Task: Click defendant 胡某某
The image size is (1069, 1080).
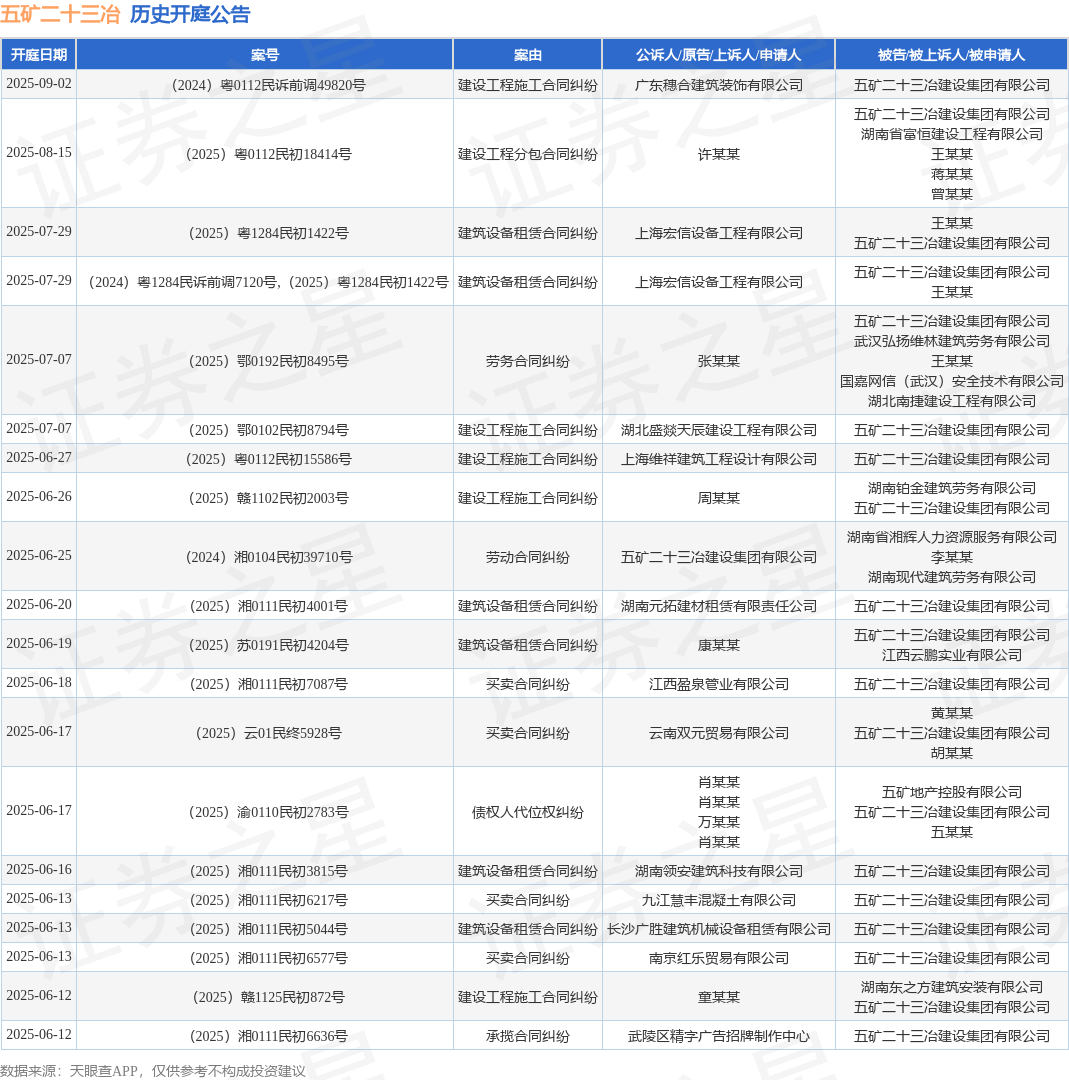Action: coord(951,754)
